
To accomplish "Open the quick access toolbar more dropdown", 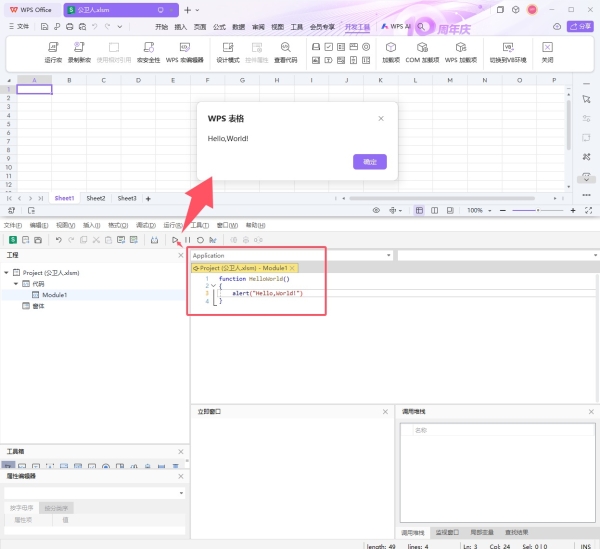I will 120,26.
